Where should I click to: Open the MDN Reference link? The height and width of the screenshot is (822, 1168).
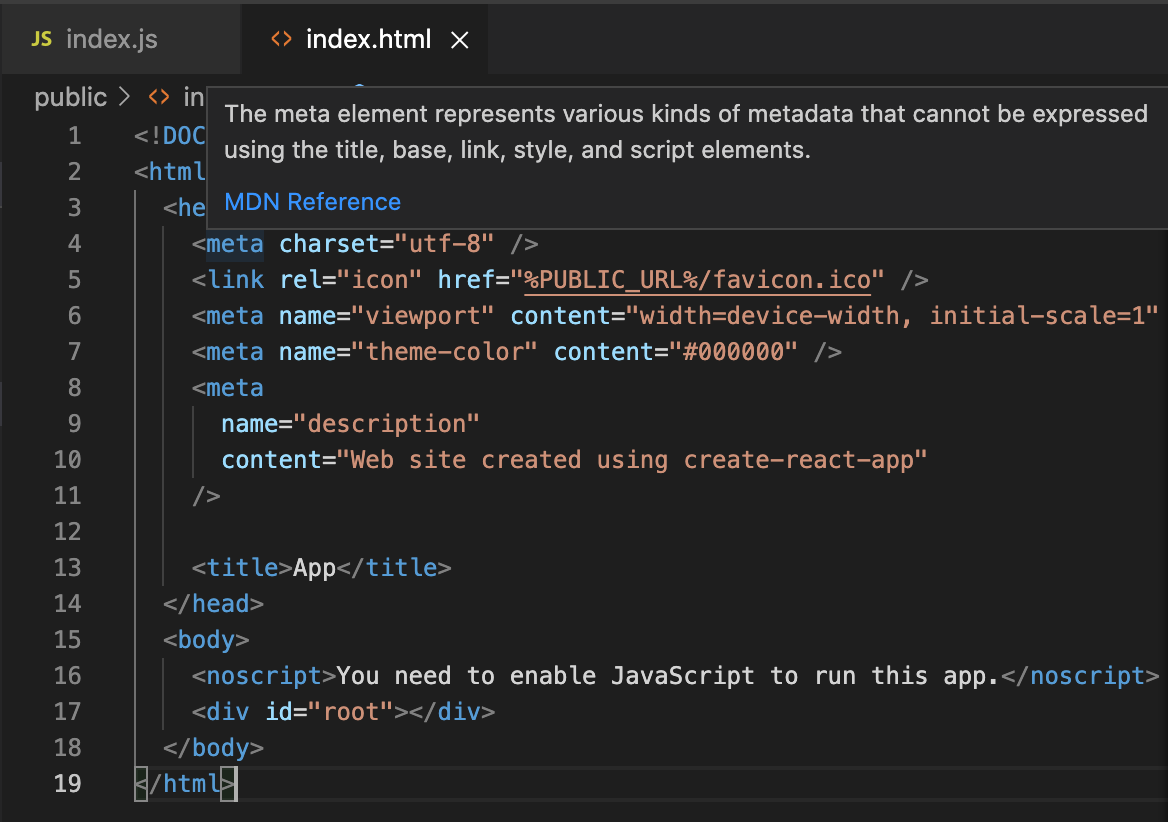coord(312,202)
